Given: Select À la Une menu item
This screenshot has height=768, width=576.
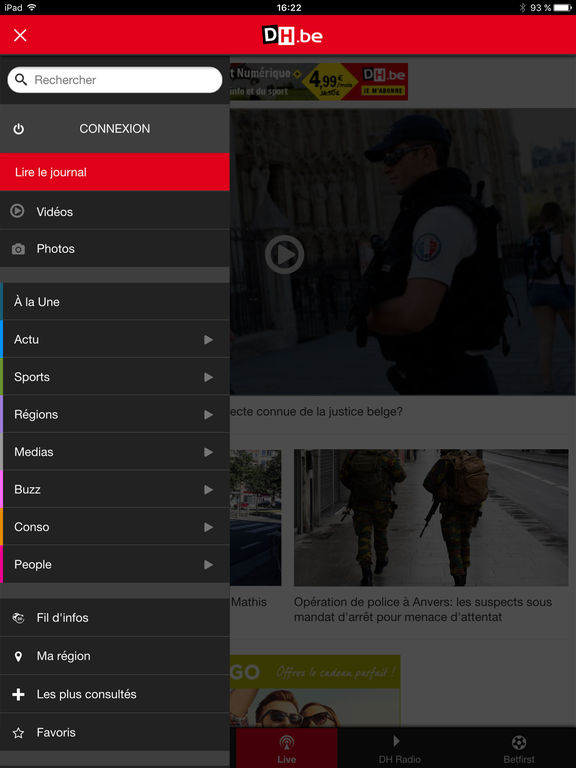Looking at the screenshot, I should [115, 302].
